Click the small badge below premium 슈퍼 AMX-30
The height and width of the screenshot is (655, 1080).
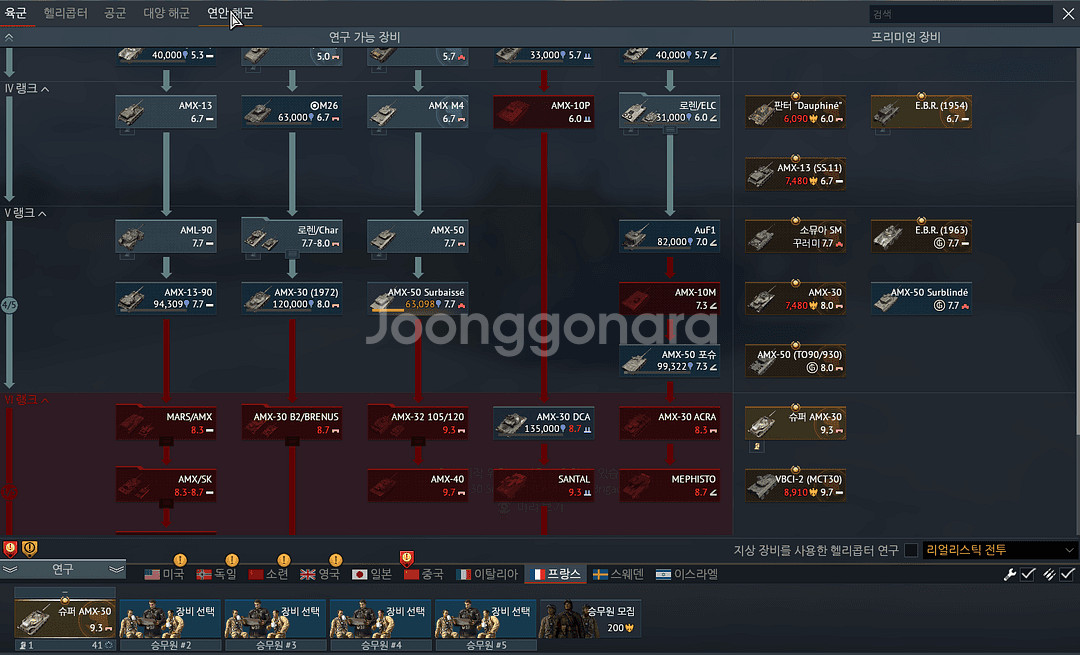click(x=756, y=447)
